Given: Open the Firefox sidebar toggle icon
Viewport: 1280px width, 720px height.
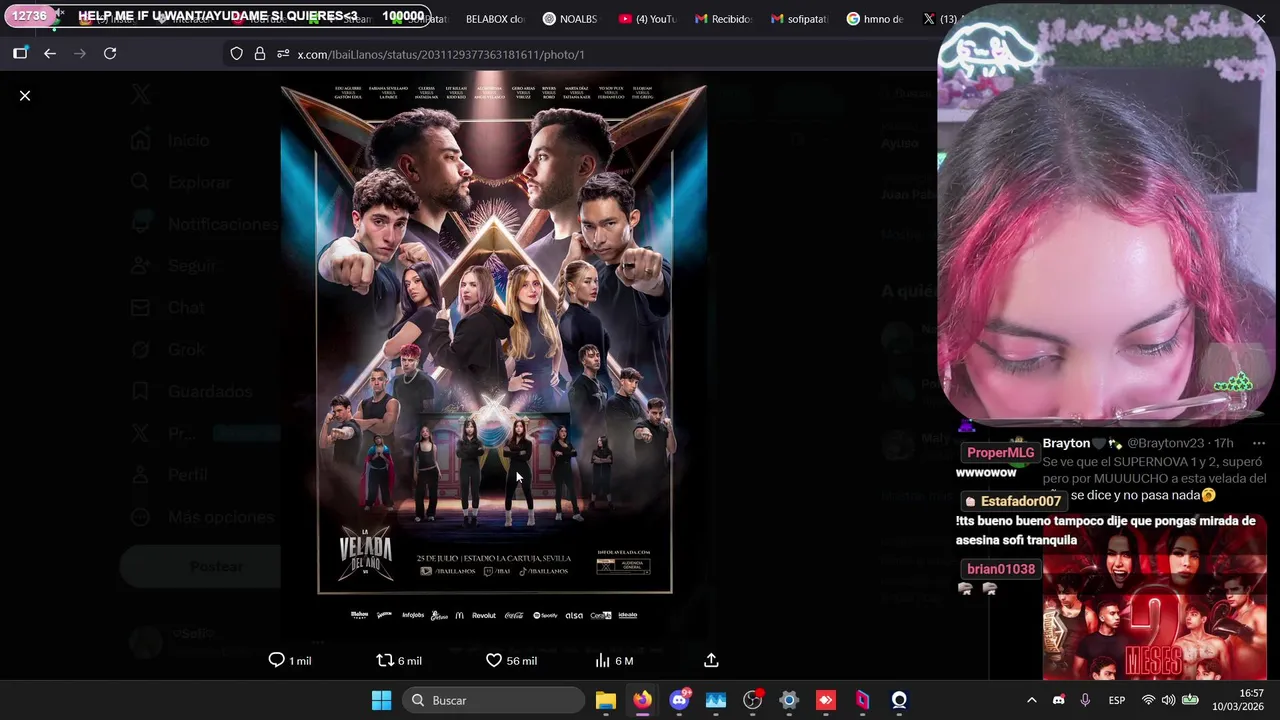Looking at the screenshot, I should [x=20, y=54].
